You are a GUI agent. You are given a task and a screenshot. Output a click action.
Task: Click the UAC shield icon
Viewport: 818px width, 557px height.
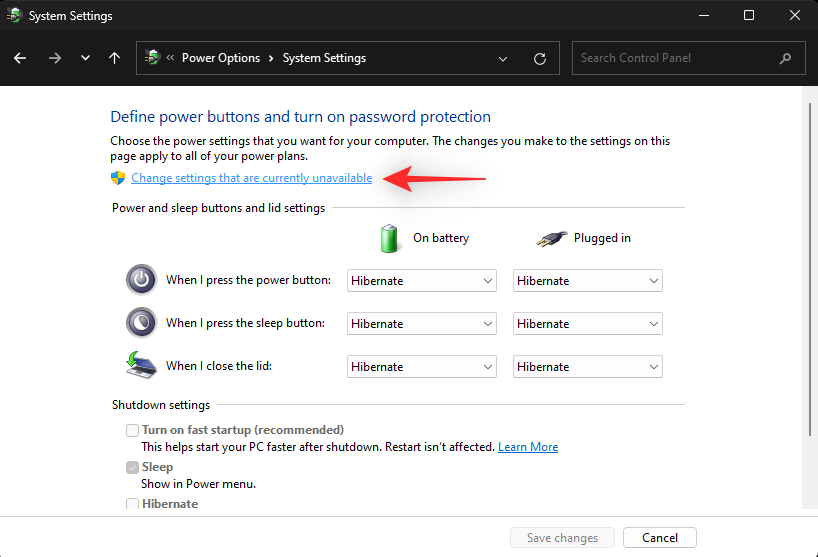click(x=118, y=178)
